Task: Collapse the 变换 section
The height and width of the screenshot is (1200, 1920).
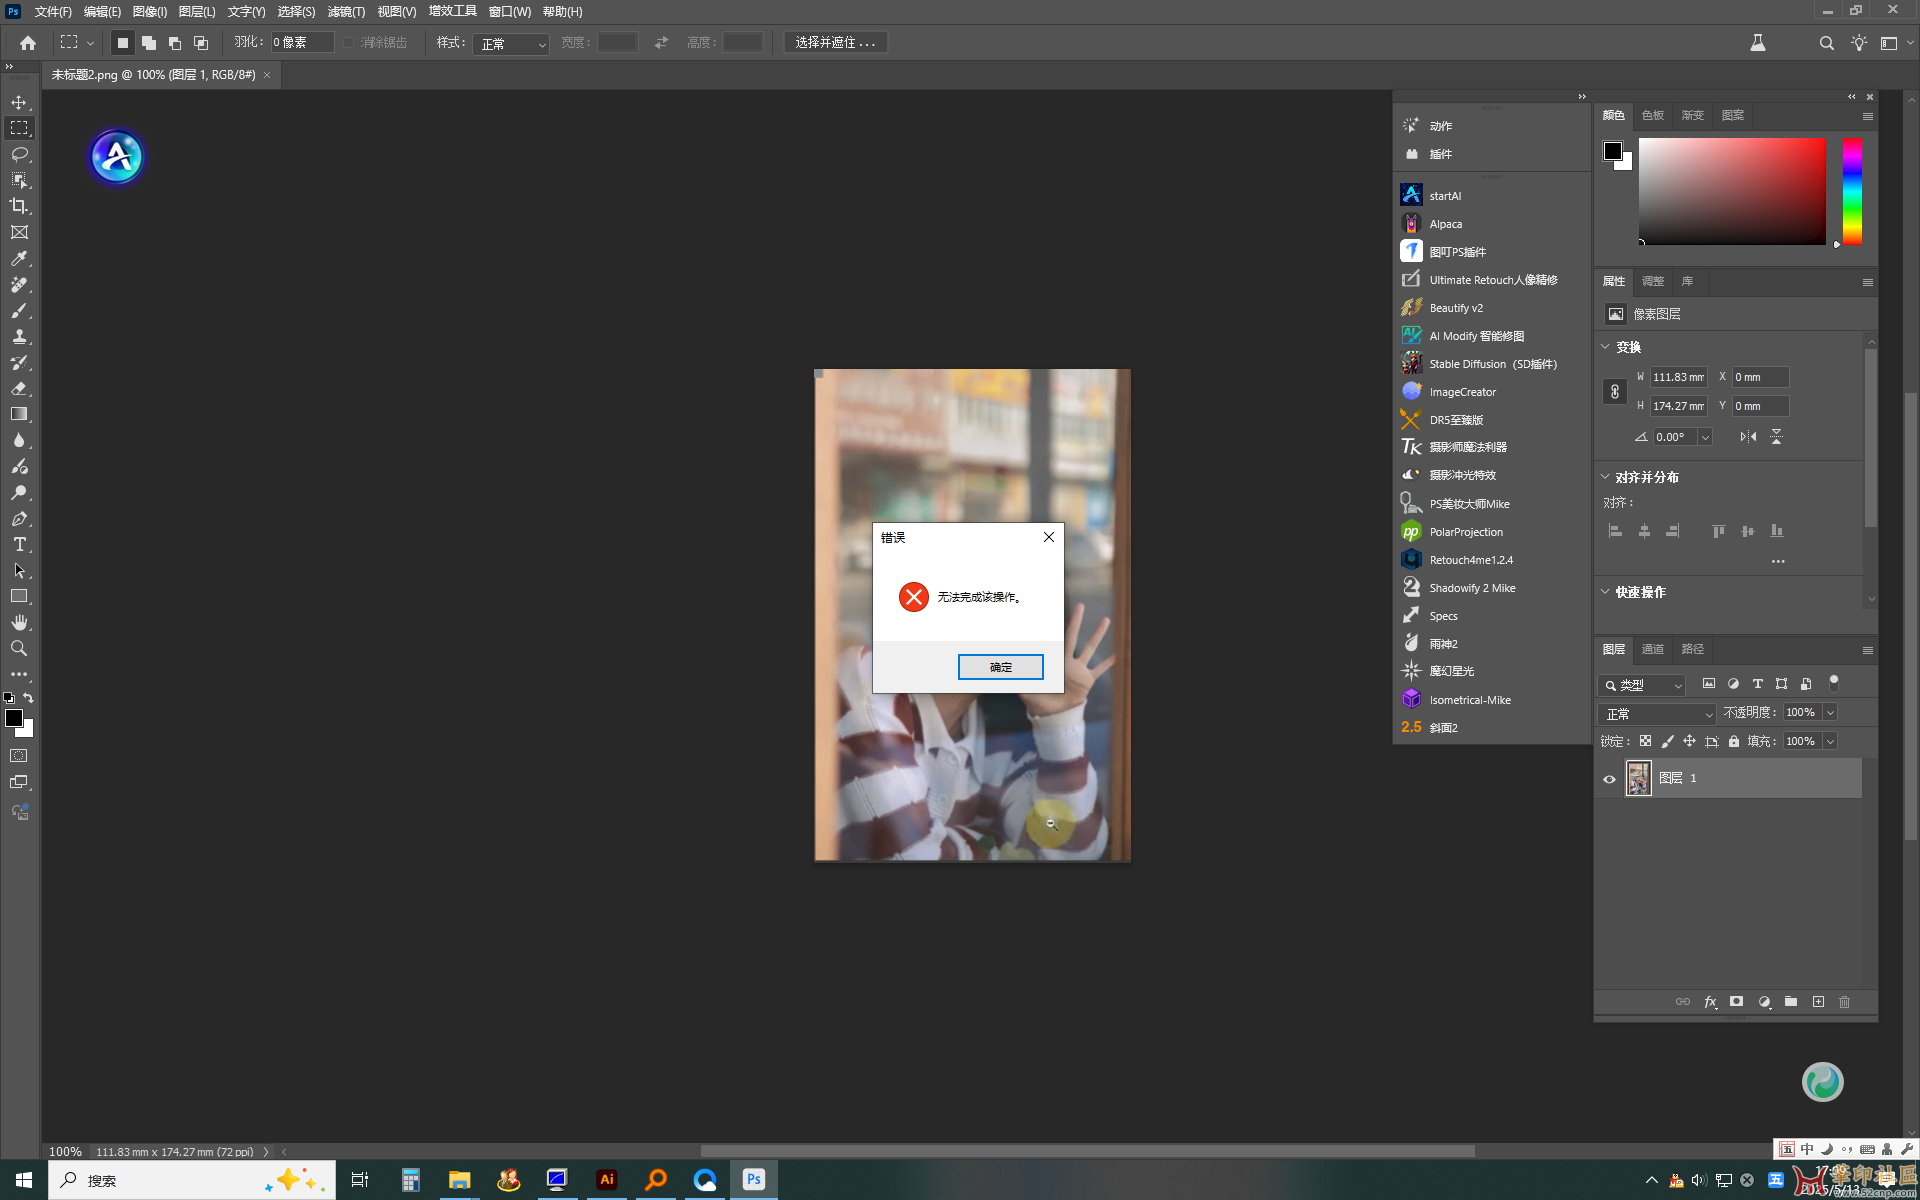Action: [x=1605, y=347]
